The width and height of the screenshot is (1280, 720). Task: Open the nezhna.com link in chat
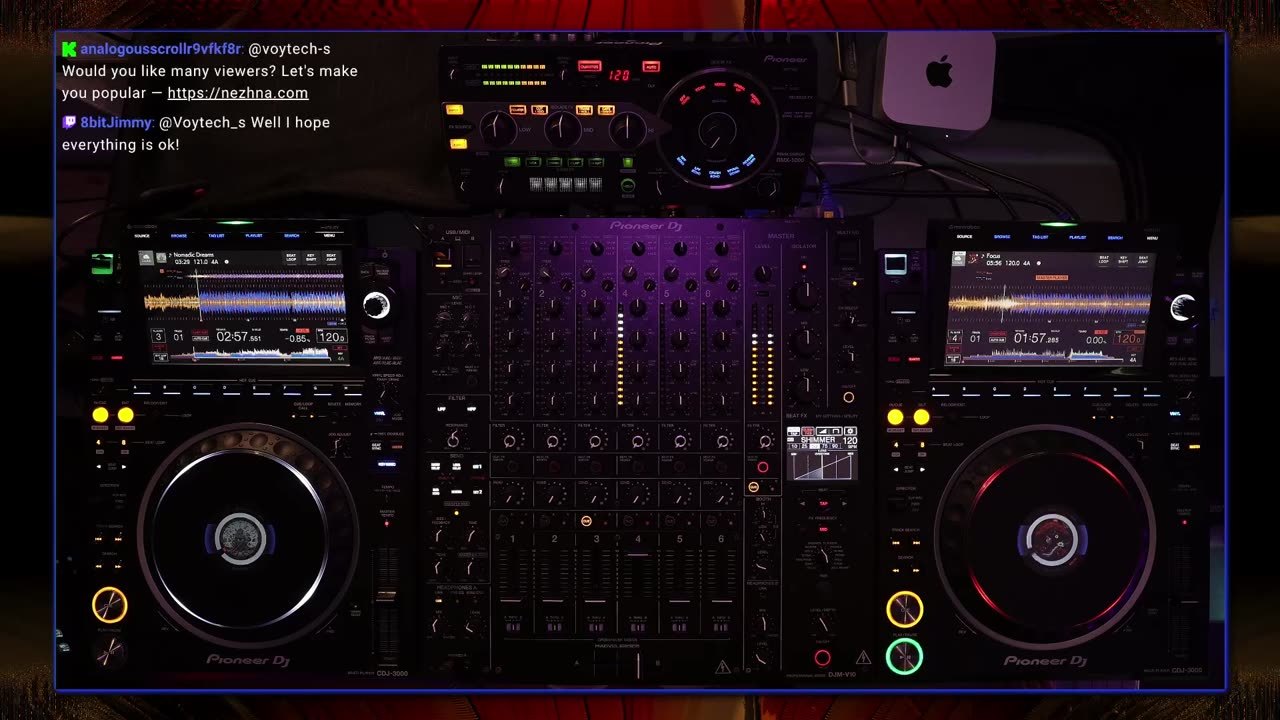point(238,93)
